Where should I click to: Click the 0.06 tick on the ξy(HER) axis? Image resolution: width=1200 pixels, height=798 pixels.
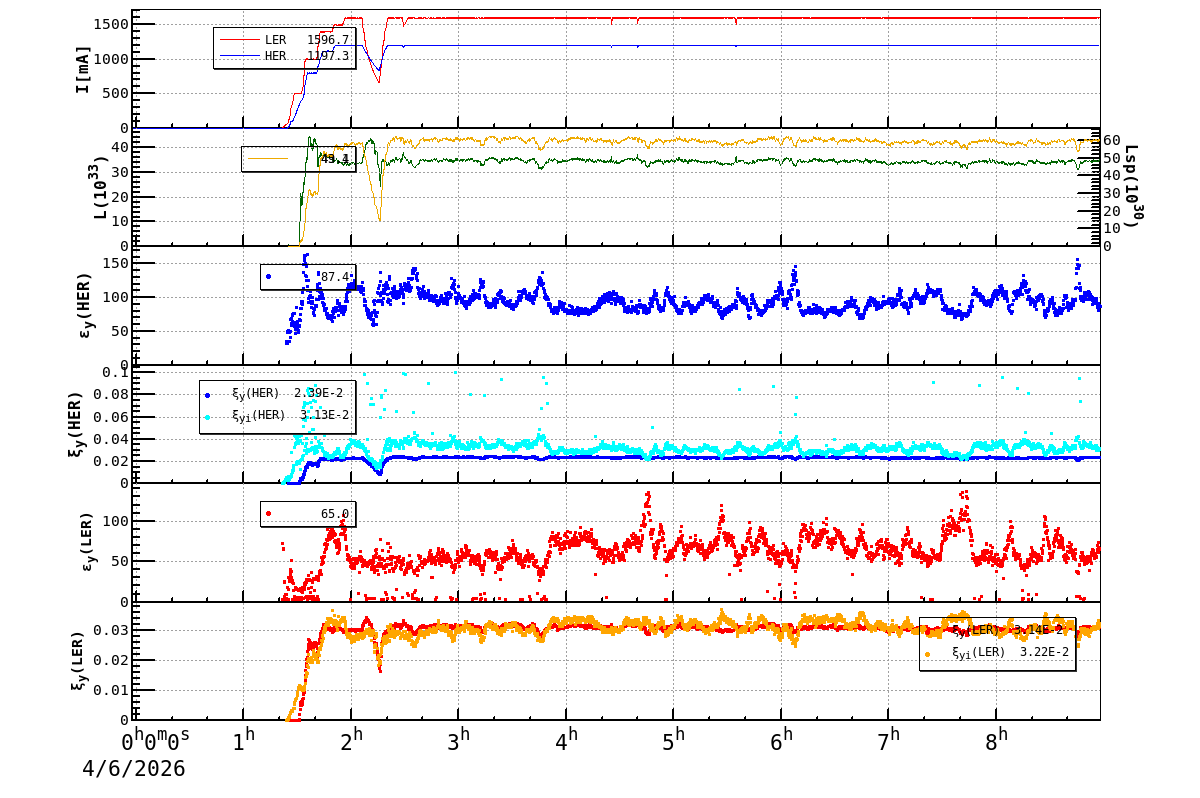(x=111, y=417)
